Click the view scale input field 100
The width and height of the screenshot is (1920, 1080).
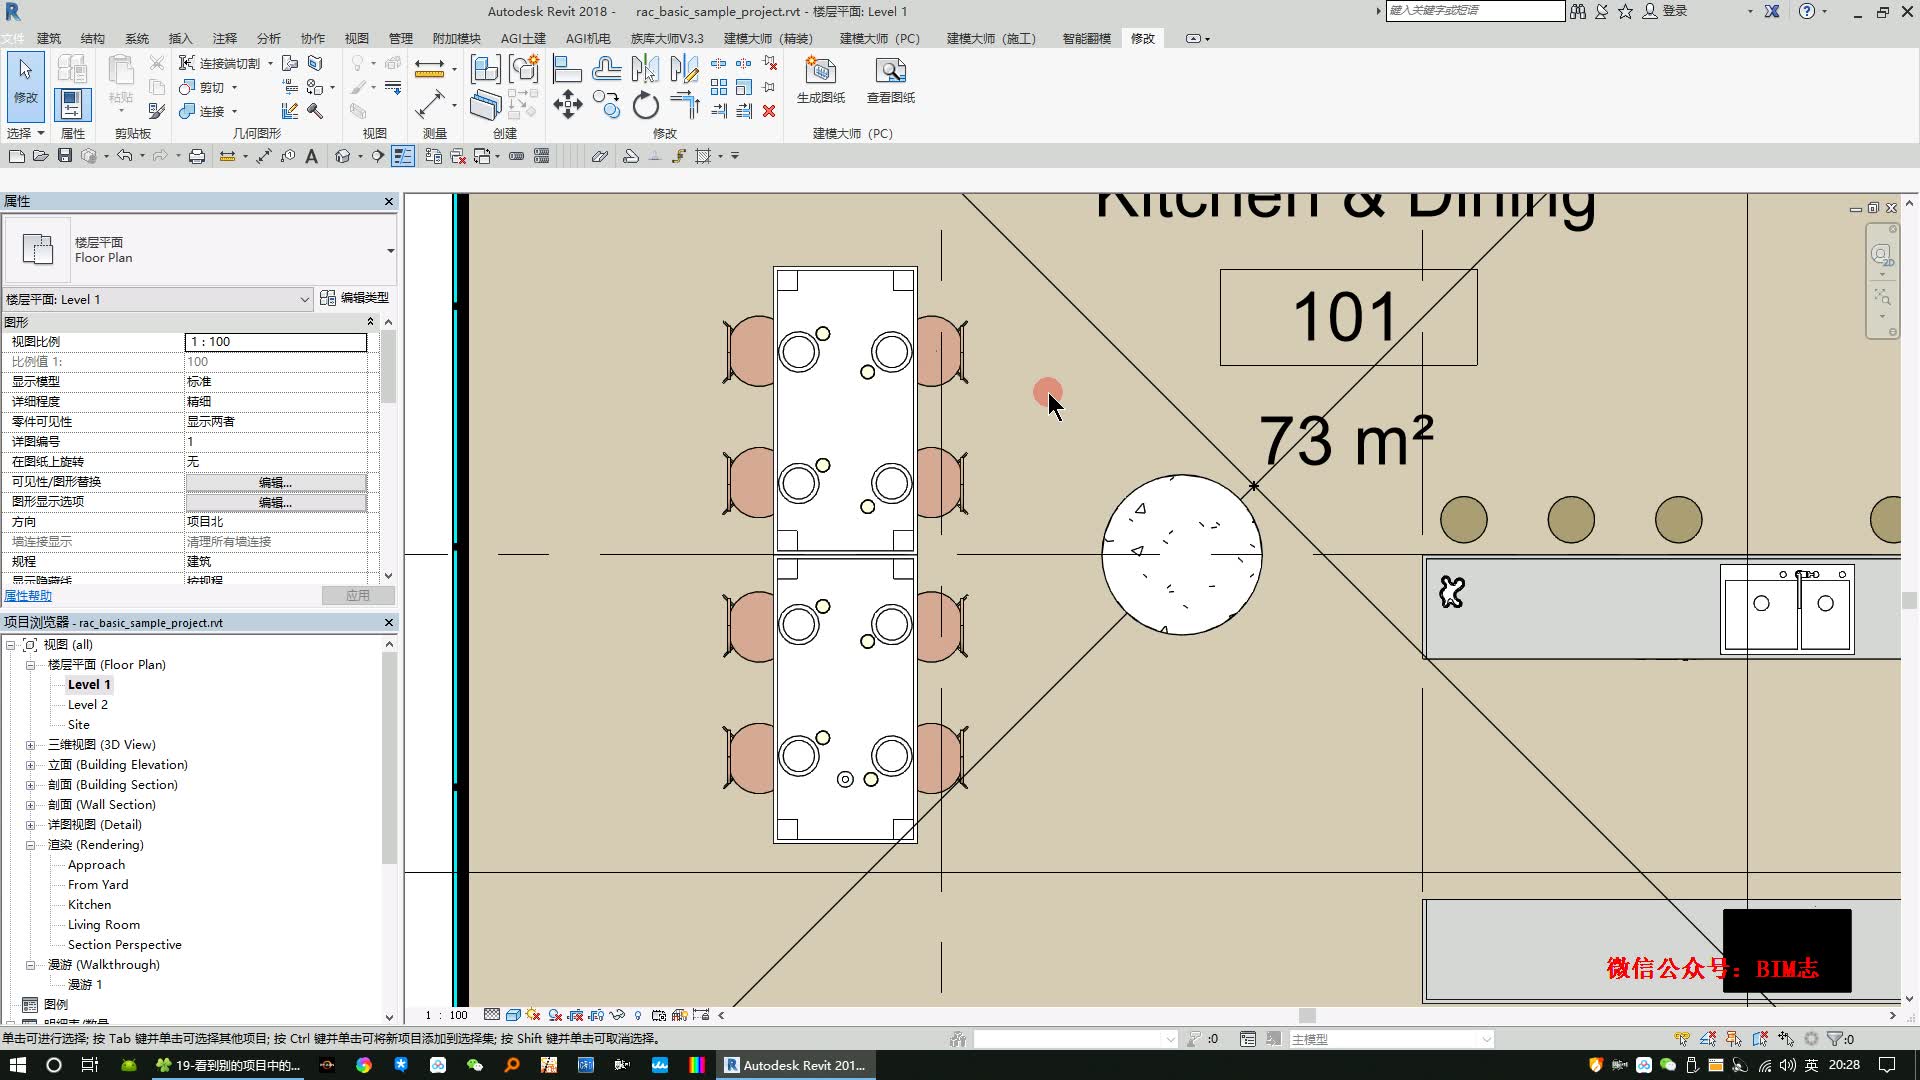coord(276,361)
